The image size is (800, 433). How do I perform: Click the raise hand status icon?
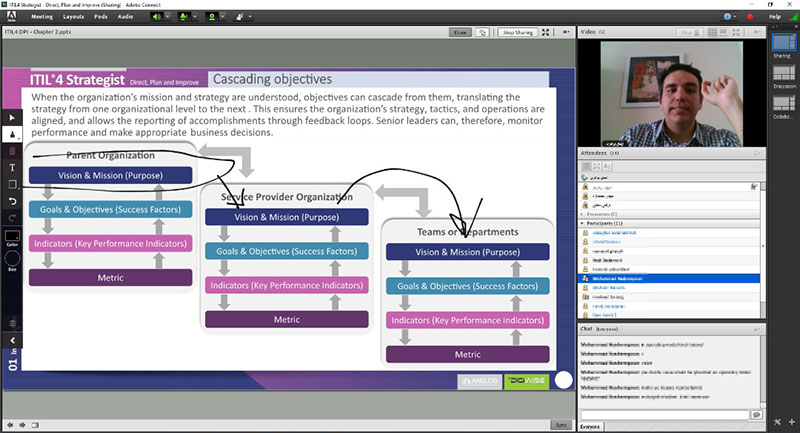click(x=239, y=17)
